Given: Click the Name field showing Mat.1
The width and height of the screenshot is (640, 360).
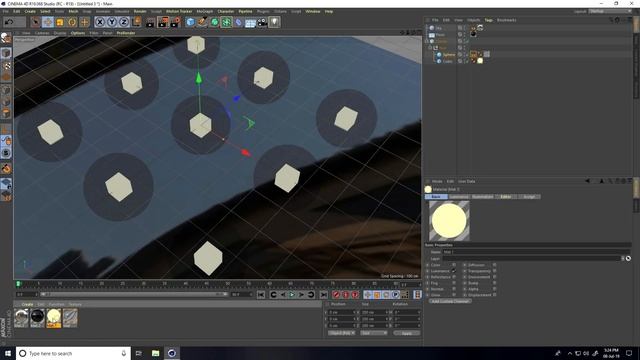Looking at the screenshot, I should click(536, 252).
